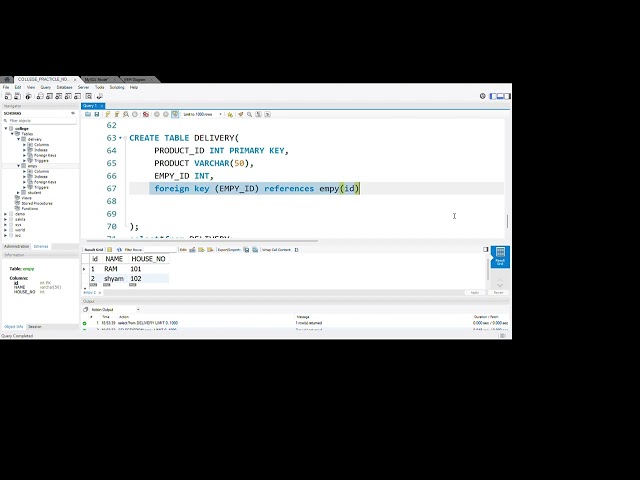
Task: Open a script file in the editor
Action: tap(88, 114)
